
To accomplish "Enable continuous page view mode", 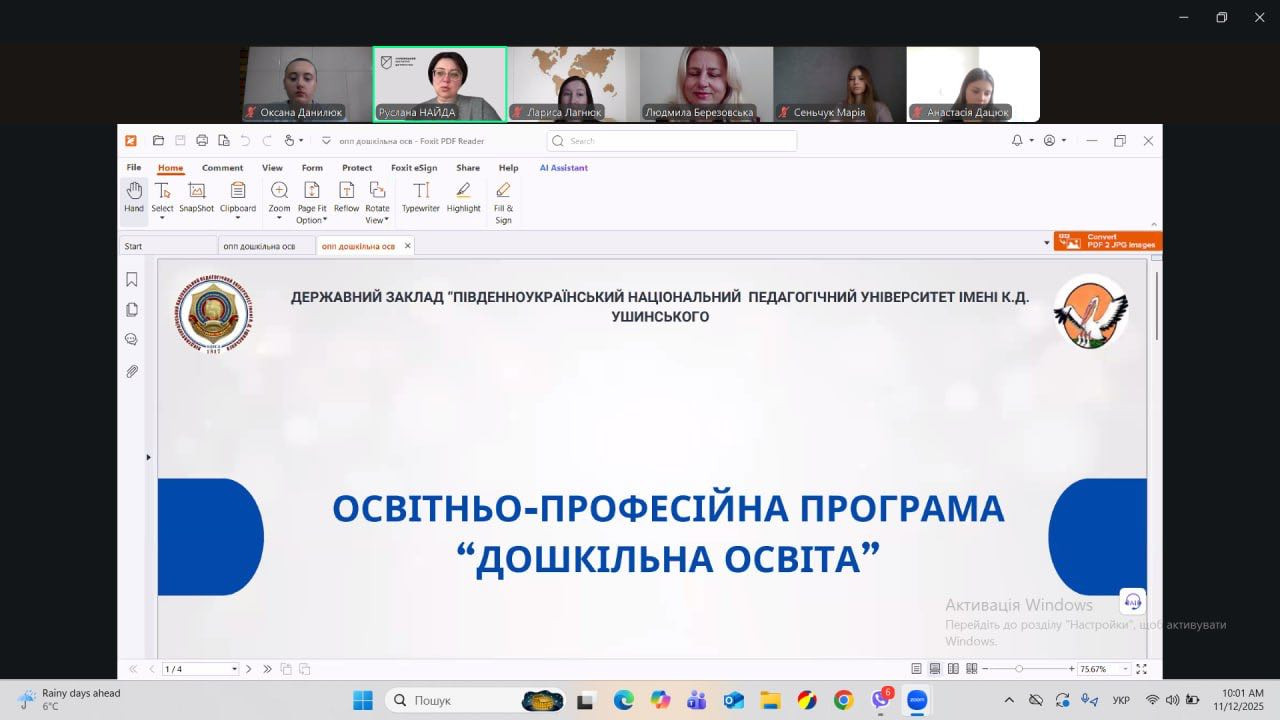I will point(935,669).
